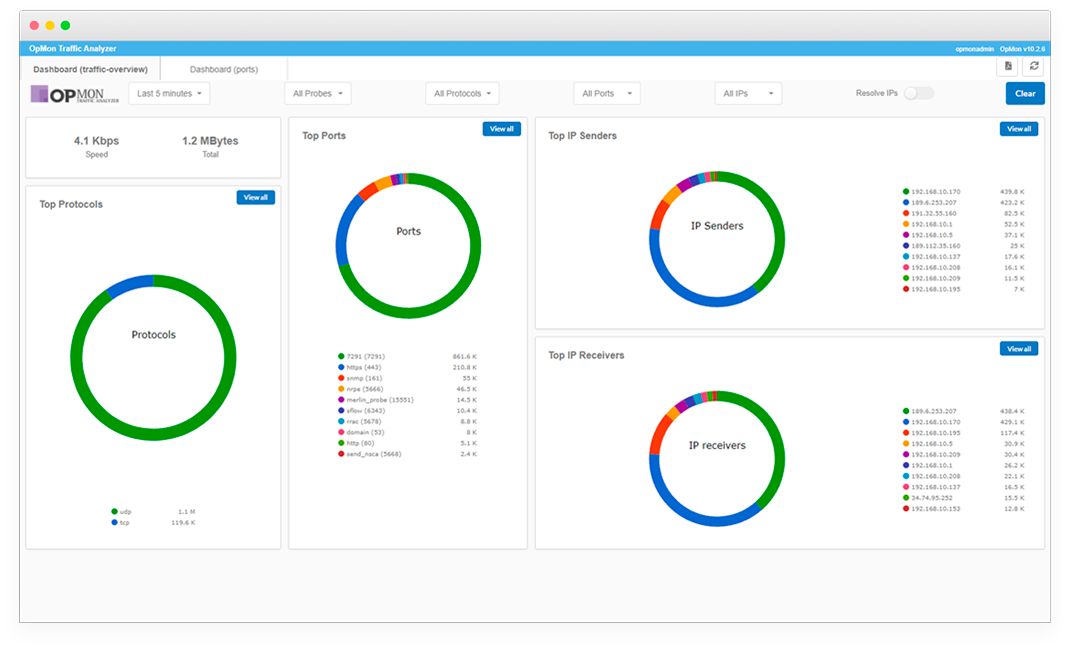Click the orange snmp (161) legend marker
Image resolution: width=1069 pixels, height=651 pixels.
pyautogui.click(x=341, y=378)
